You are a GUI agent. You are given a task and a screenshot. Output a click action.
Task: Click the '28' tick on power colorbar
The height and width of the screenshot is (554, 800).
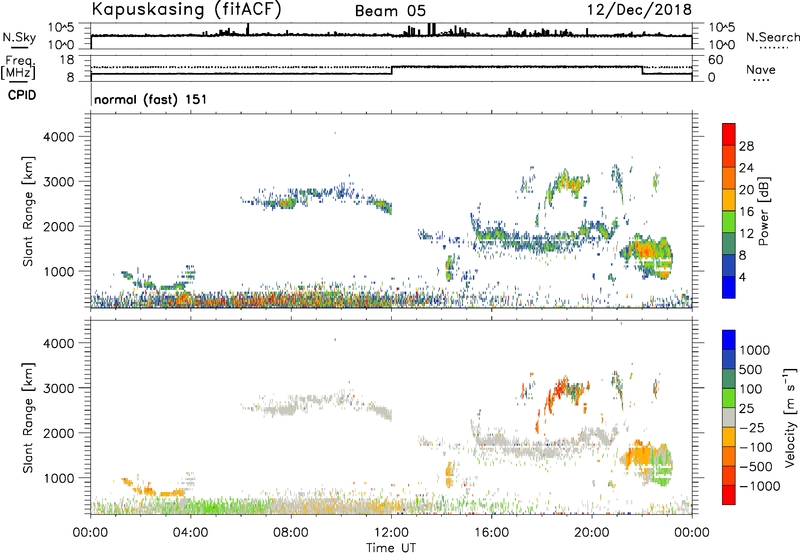[x=746, y=146]
